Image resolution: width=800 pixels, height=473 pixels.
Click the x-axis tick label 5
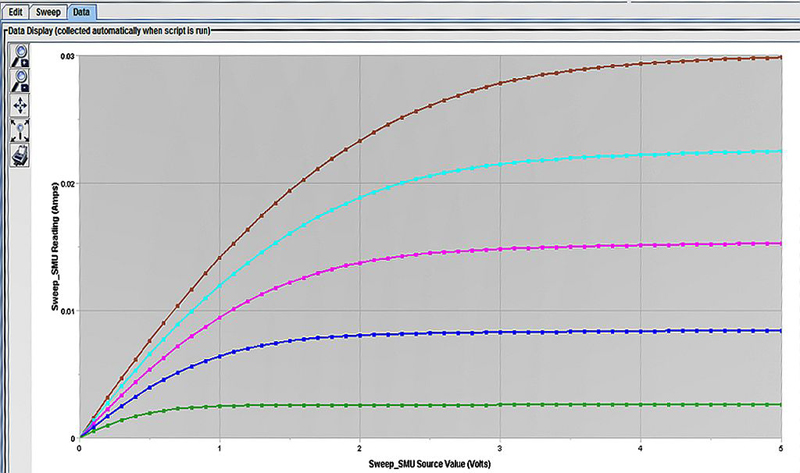tap(781, 448)
